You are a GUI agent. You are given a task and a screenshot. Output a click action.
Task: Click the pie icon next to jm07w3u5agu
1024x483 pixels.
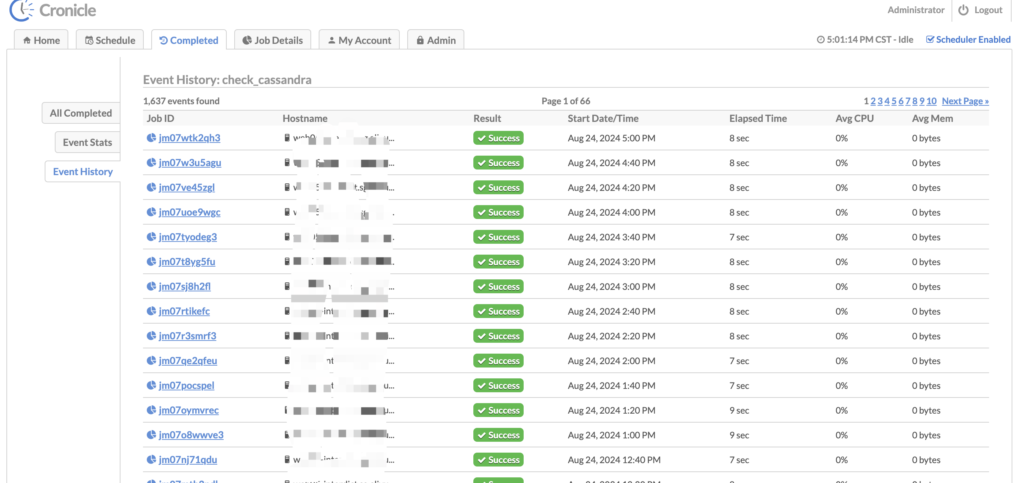151,163
